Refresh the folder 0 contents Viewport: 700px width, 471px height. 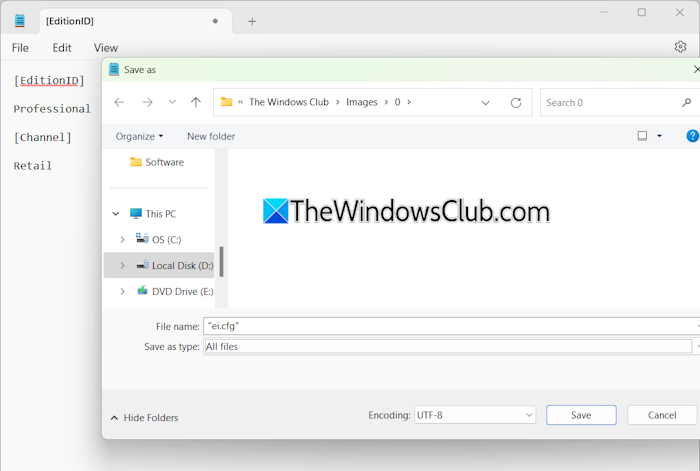[x=516, y=103]
